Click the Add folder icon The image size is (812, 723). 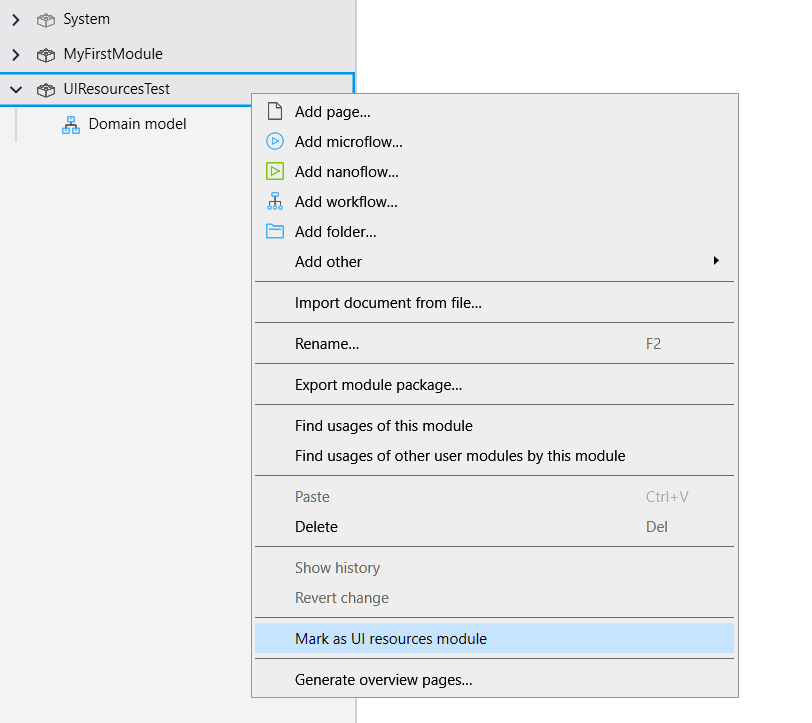point(274,231)
